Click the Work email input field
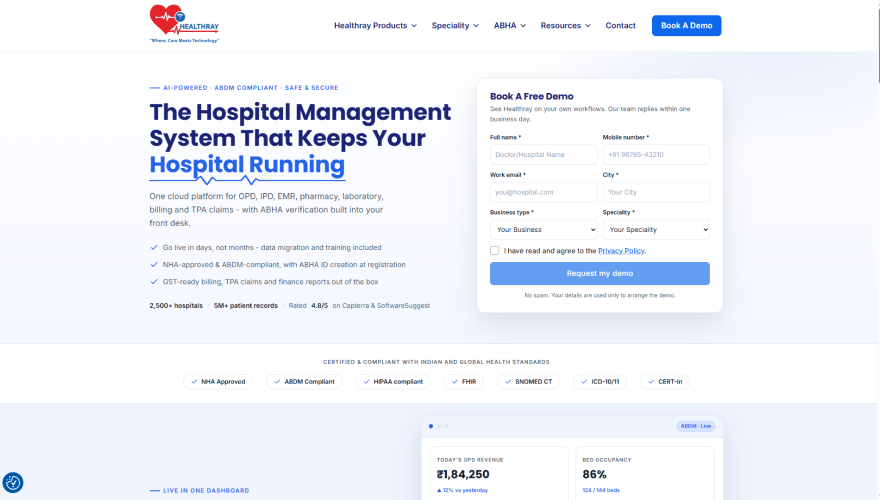880x500 pixels. [543, 192]
